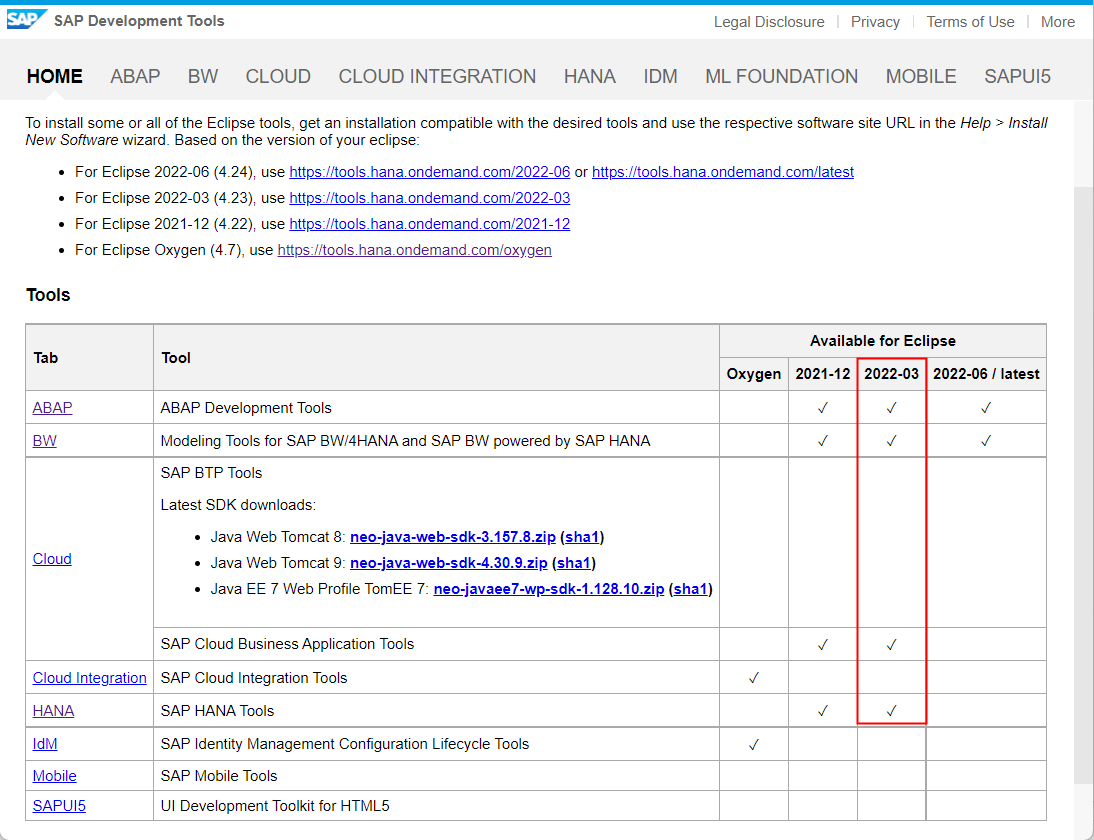Screen dimensions: 1094x840
Task: Select the HANA navigation tab
Action: click(x=590, y=76)
